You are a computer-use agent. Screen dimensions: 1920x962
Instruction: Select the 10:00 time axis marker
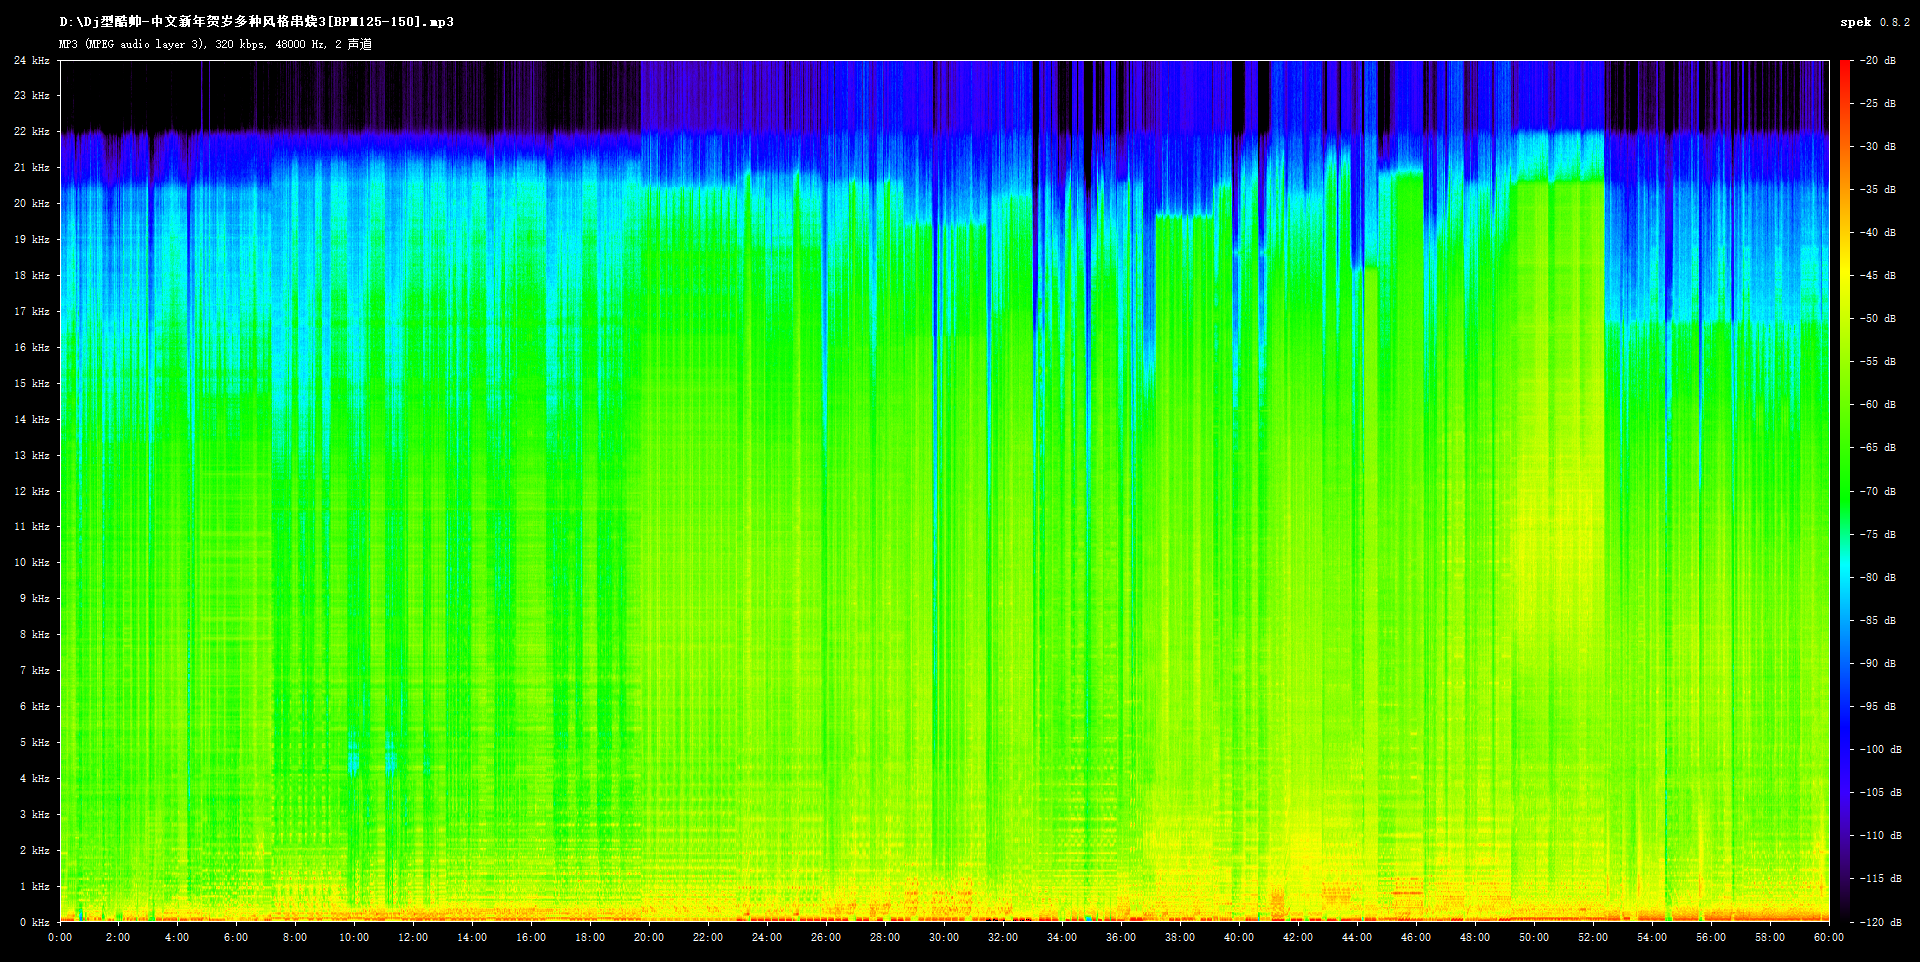click(354, 938)
